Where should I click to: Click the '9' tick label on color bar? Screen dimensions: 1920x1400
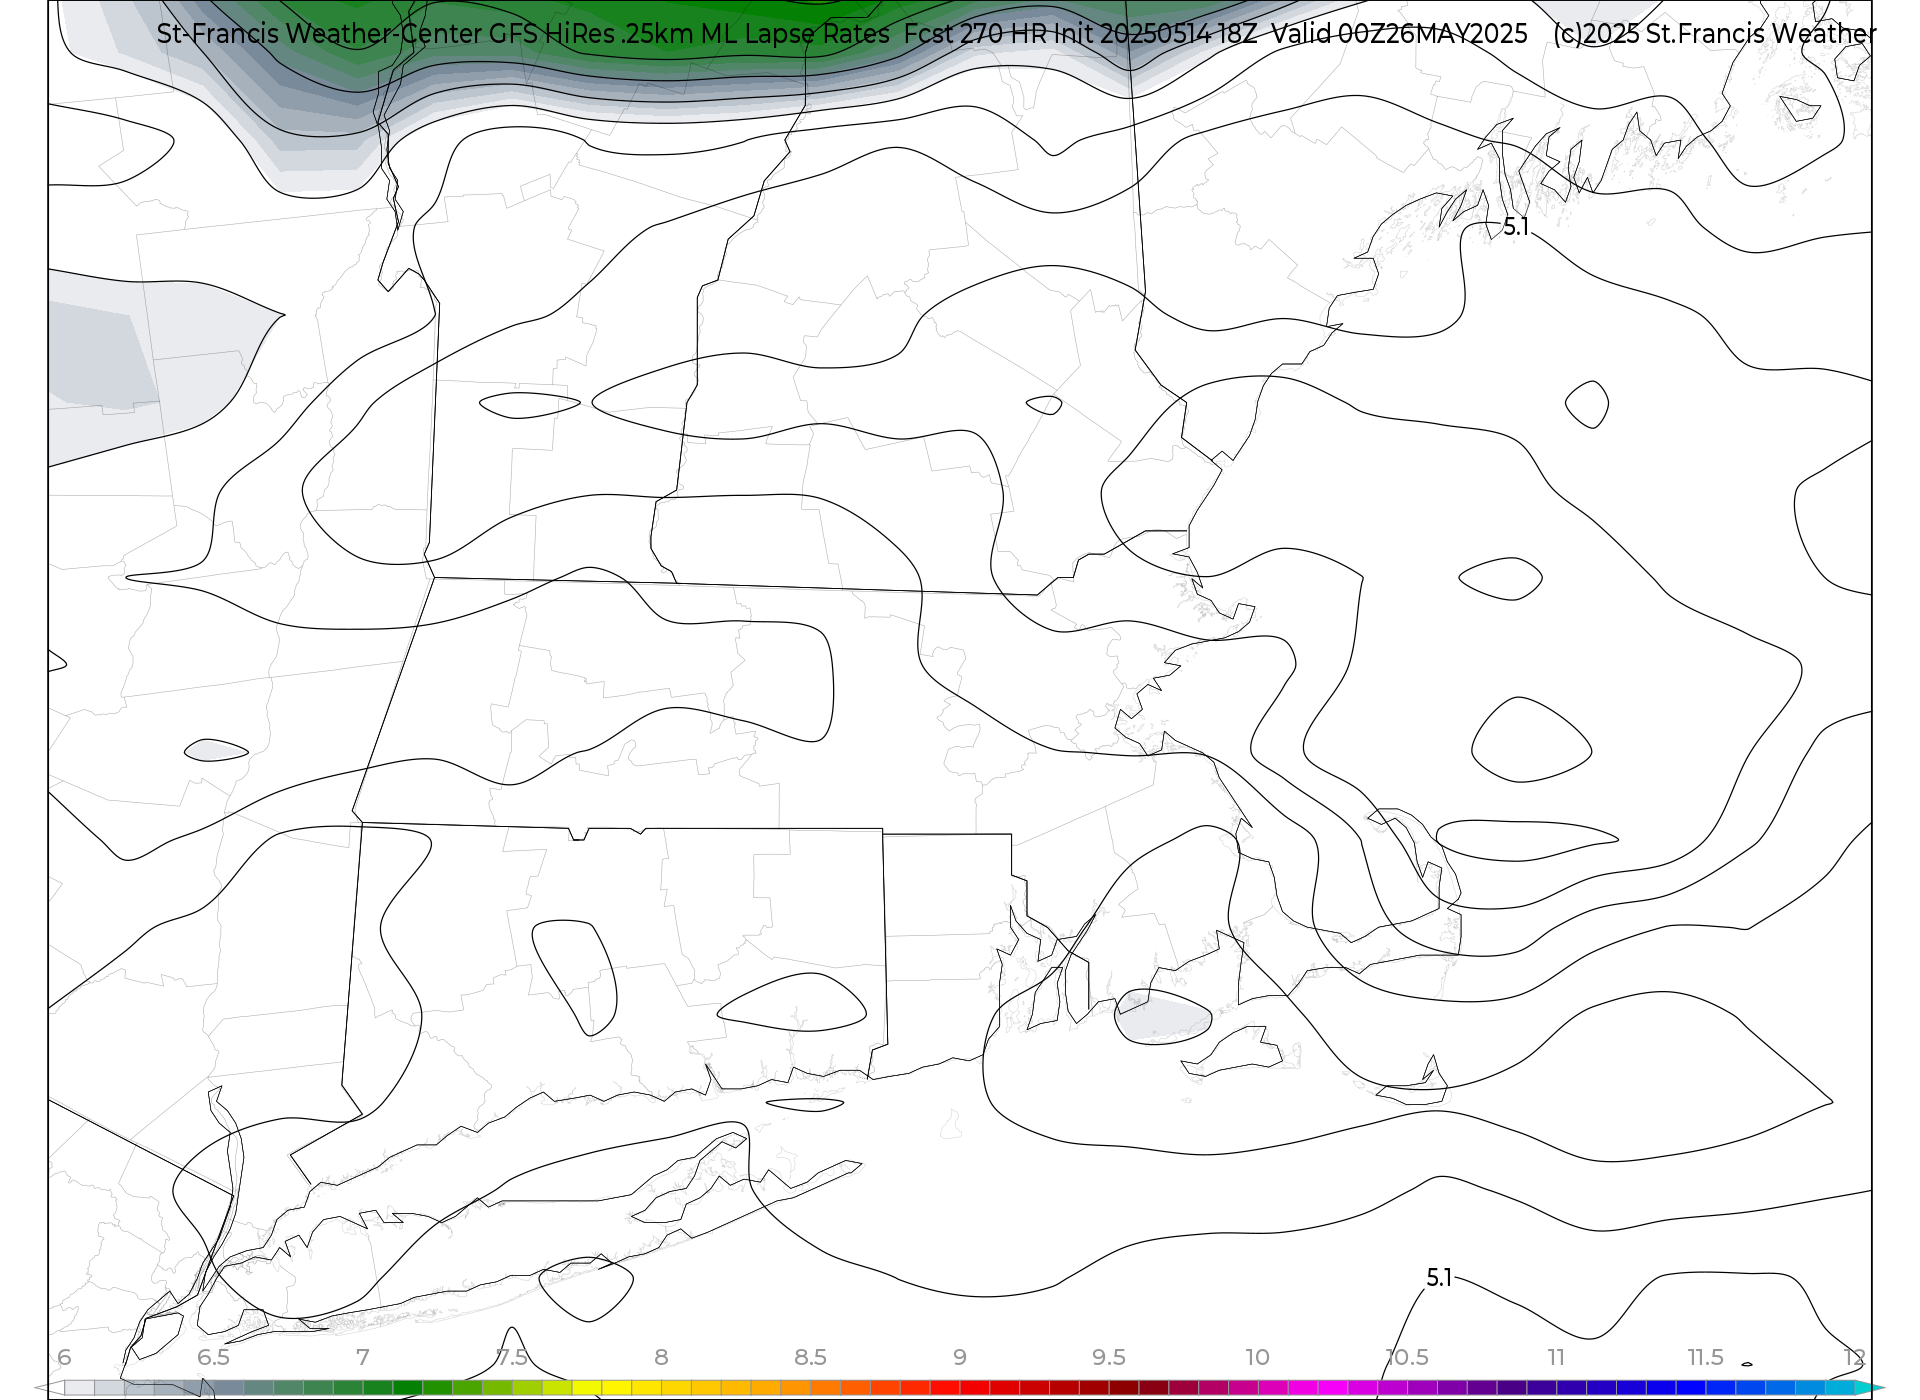pos(960,1357)
